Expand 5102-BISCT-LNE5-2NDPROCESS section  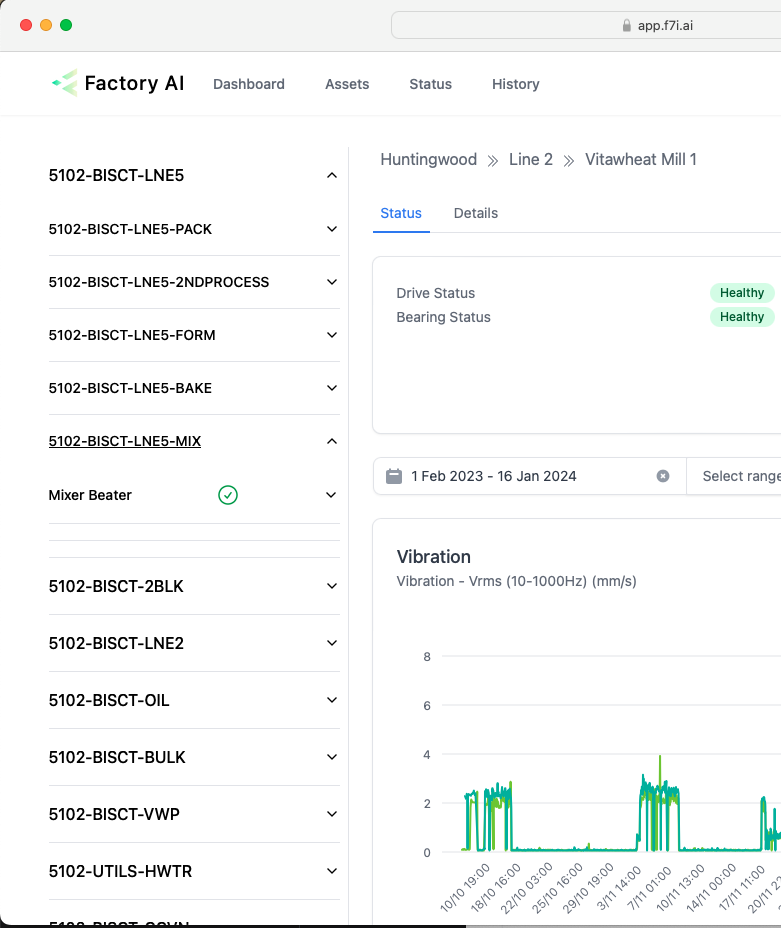tap(332, 282)
